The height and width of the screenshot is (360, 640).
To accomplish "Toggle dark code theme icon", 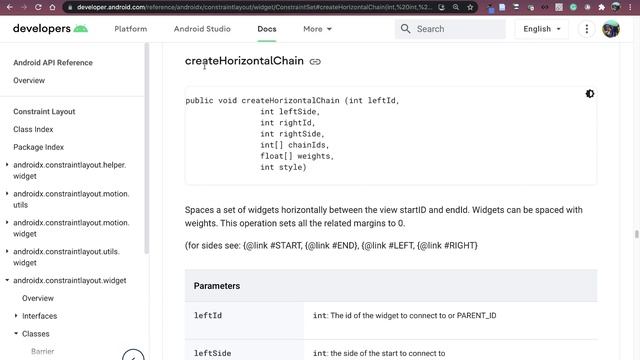I will (589, 93).
